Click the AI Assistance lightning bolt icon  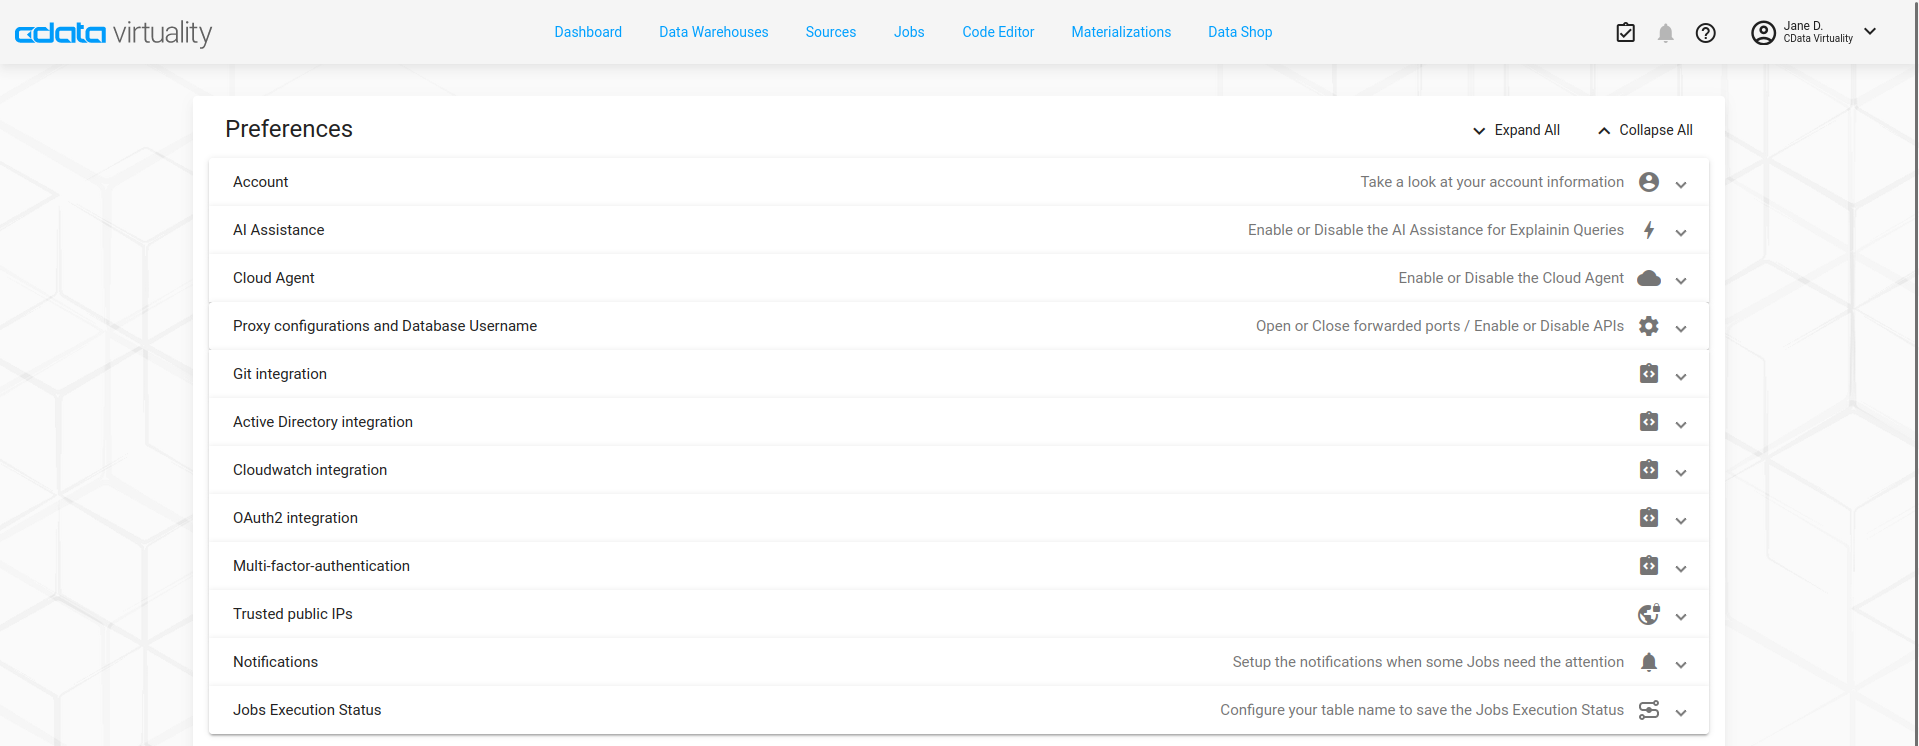click(x=1648, y=230)
